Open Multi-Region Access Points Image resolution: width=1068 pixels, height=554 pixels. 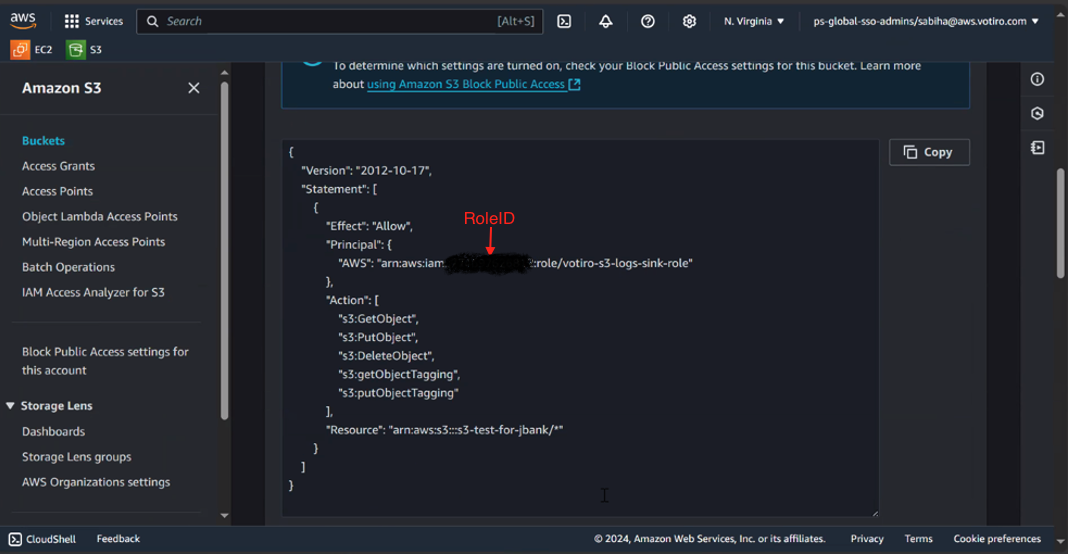tap(93, 241)
